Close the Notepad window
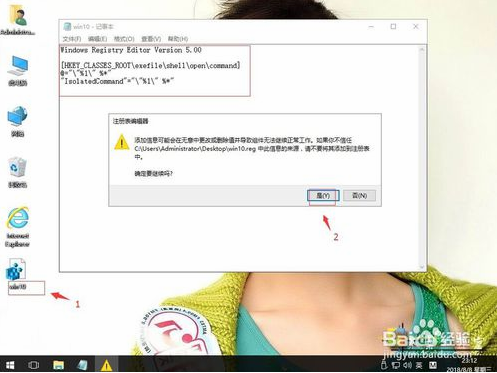Image resolution: width=497 pixels, height=373 pixels. pyautogui.click(x=415, y=27)
